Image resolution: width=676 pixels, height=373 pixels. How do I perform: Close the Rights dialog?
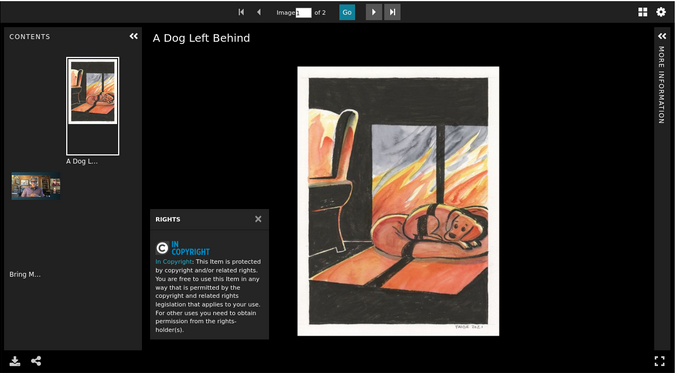[x=258, y=219]
